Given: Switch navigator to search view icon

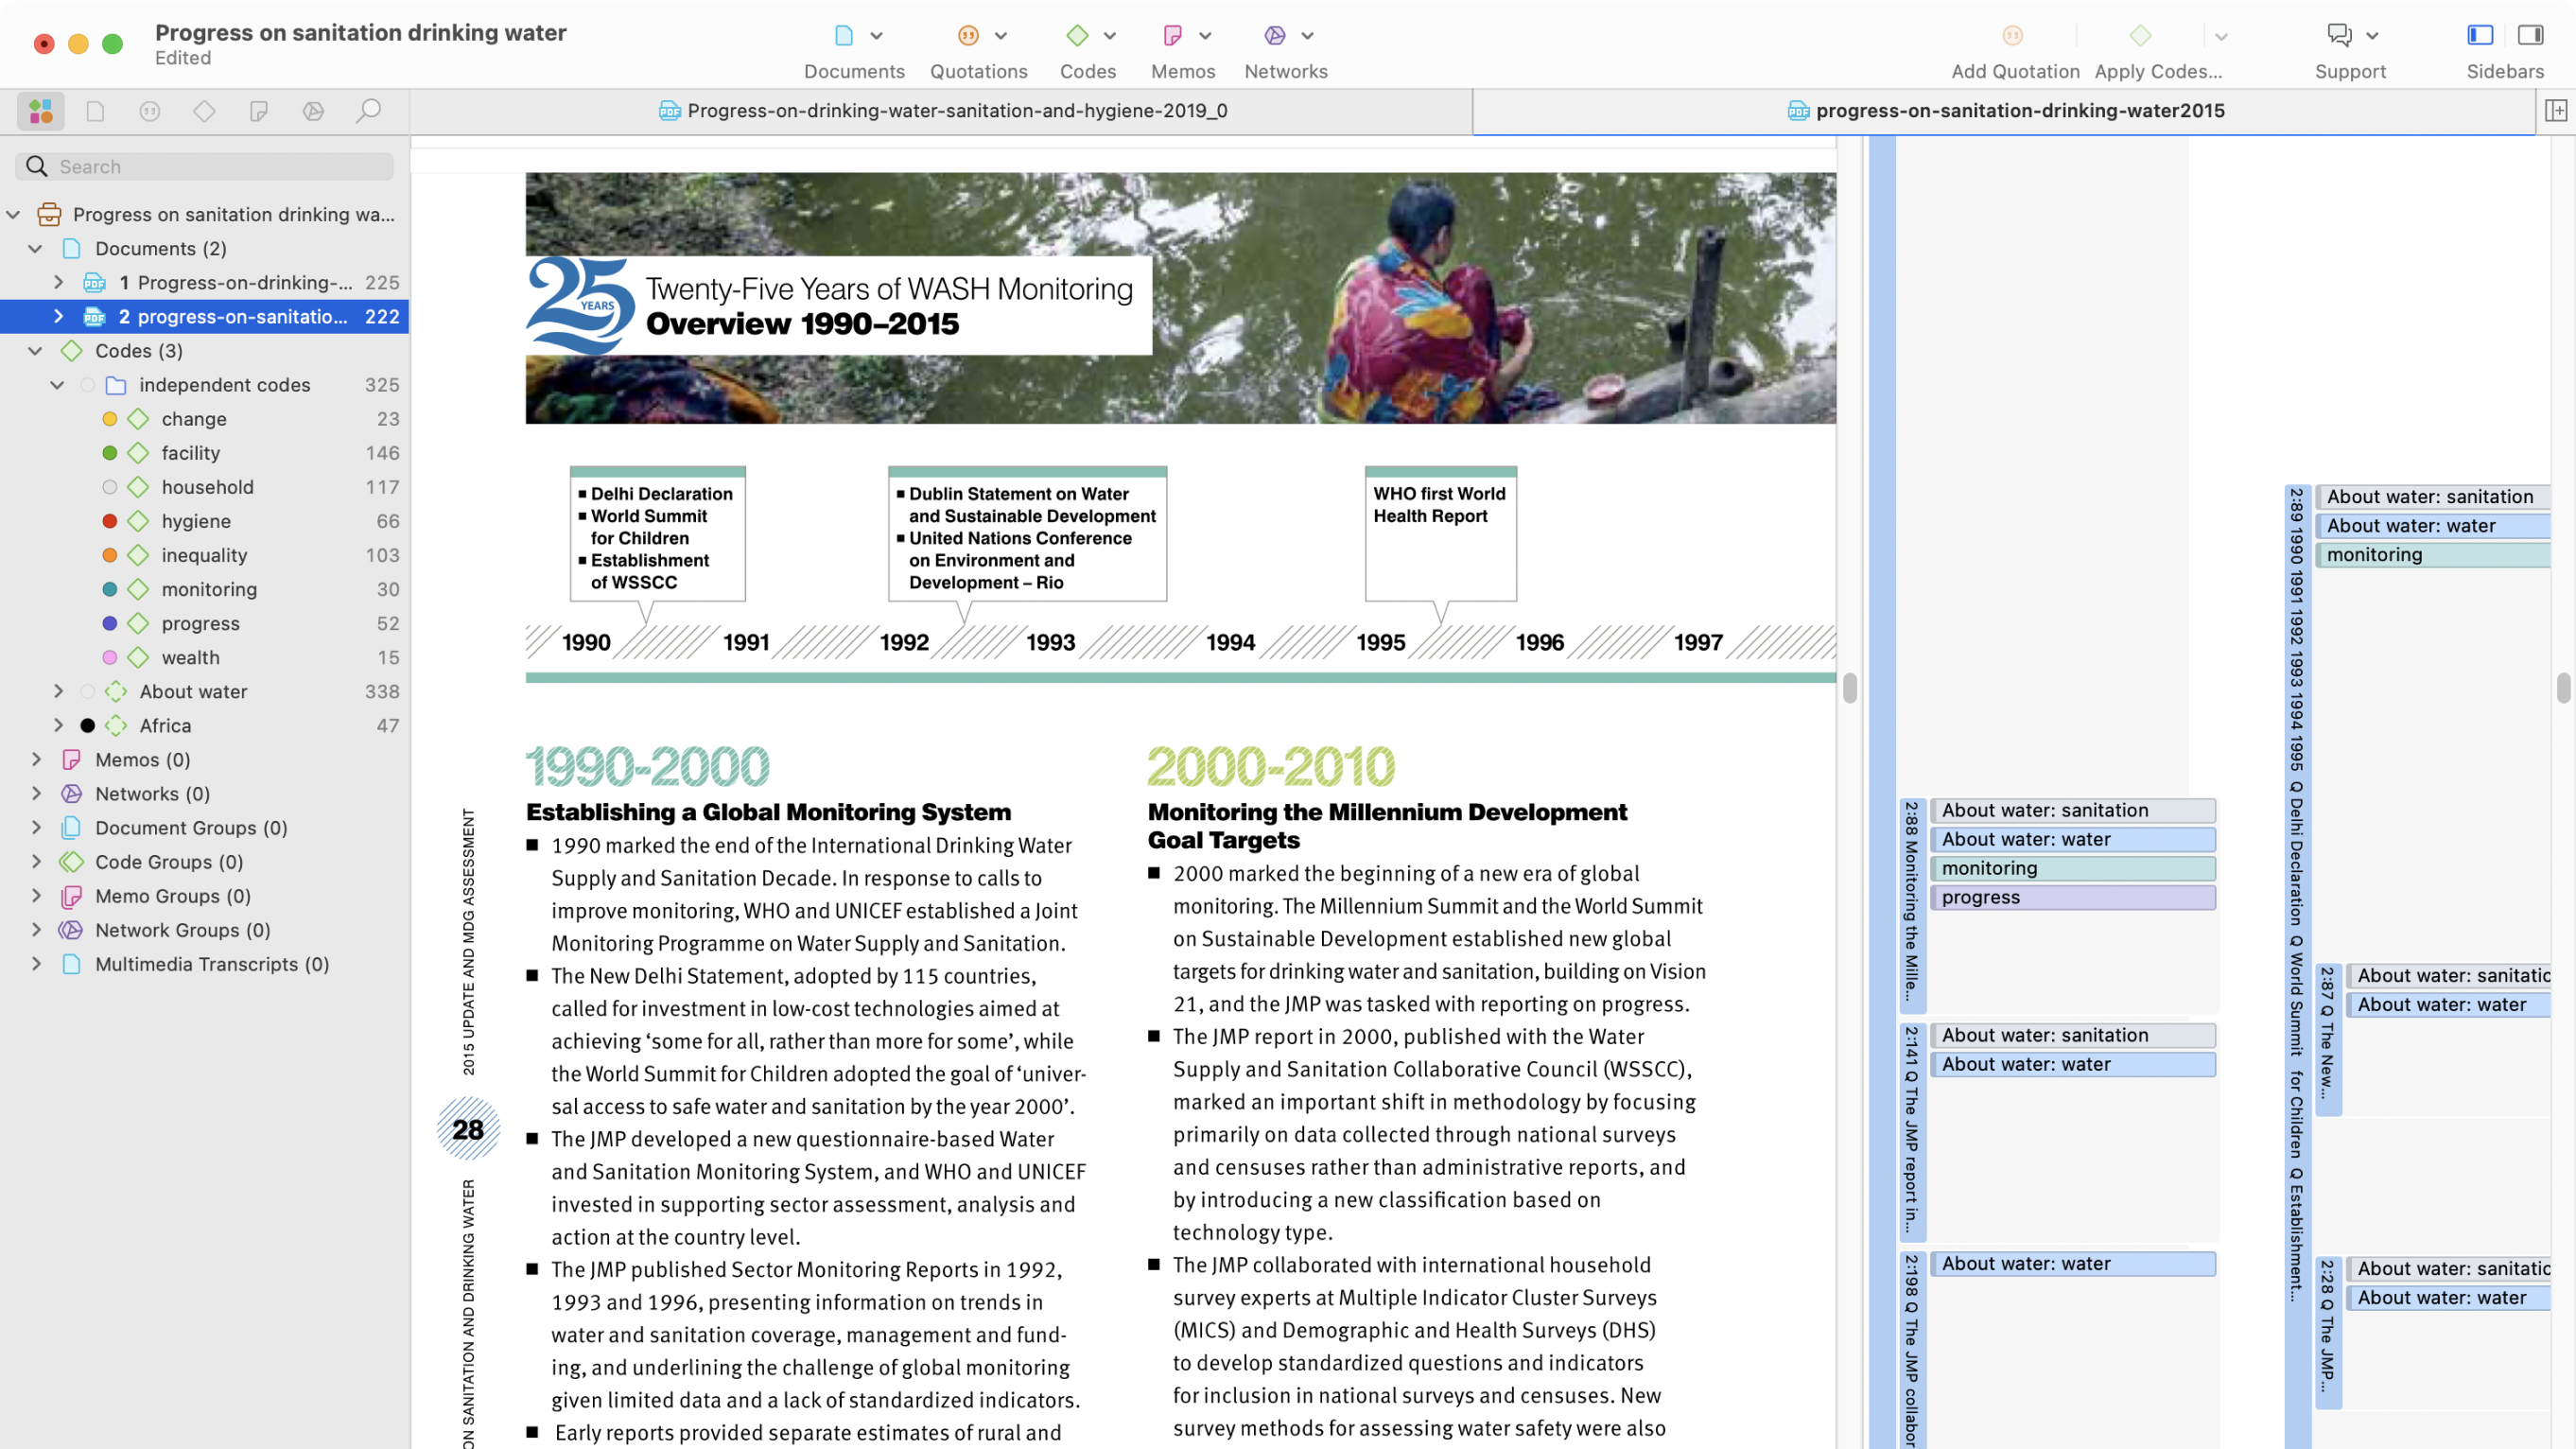Looking at the screenshot, I should (368, 111).
